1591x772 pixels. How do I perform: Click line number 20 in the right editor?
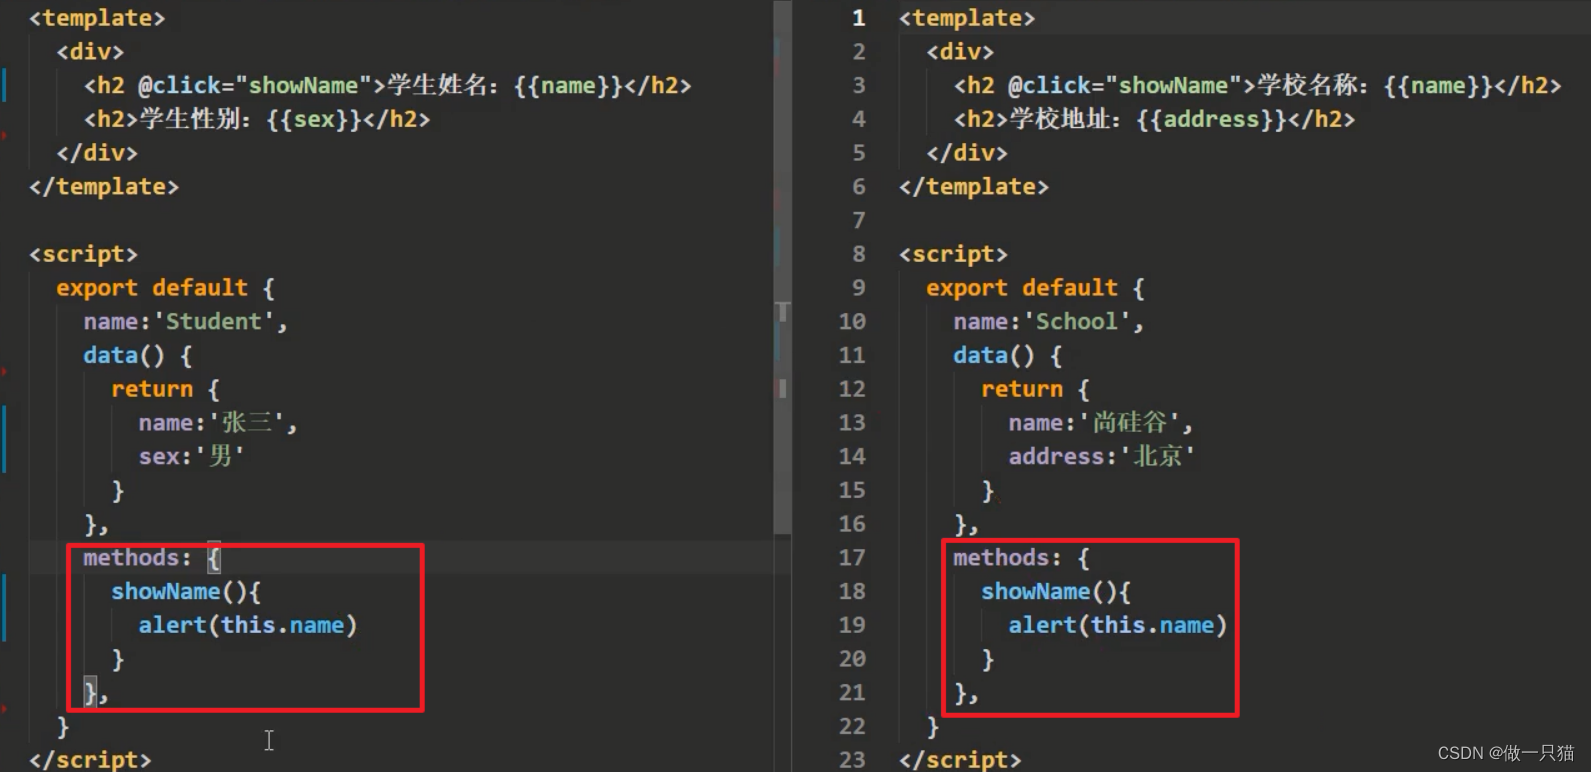[852, 659]
